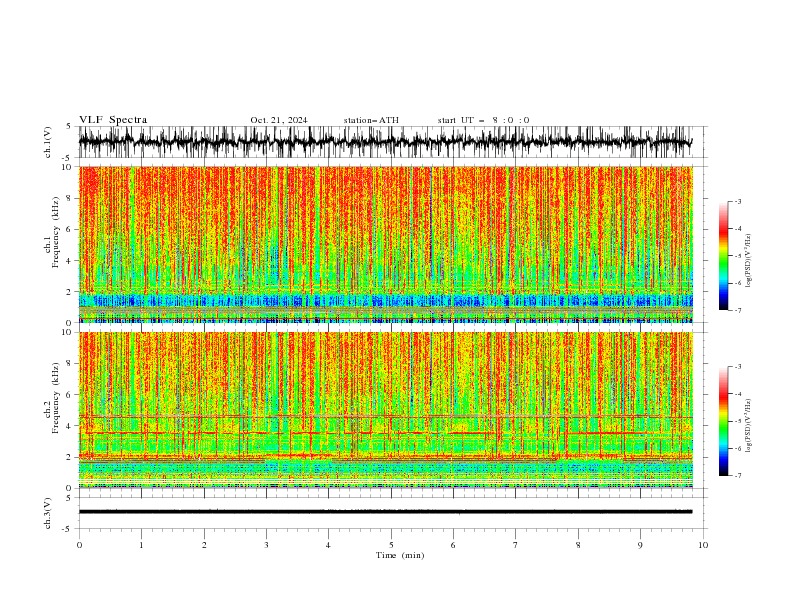Click the lower PSD color scale bar

pyautogui.click(x=724, y=421)
